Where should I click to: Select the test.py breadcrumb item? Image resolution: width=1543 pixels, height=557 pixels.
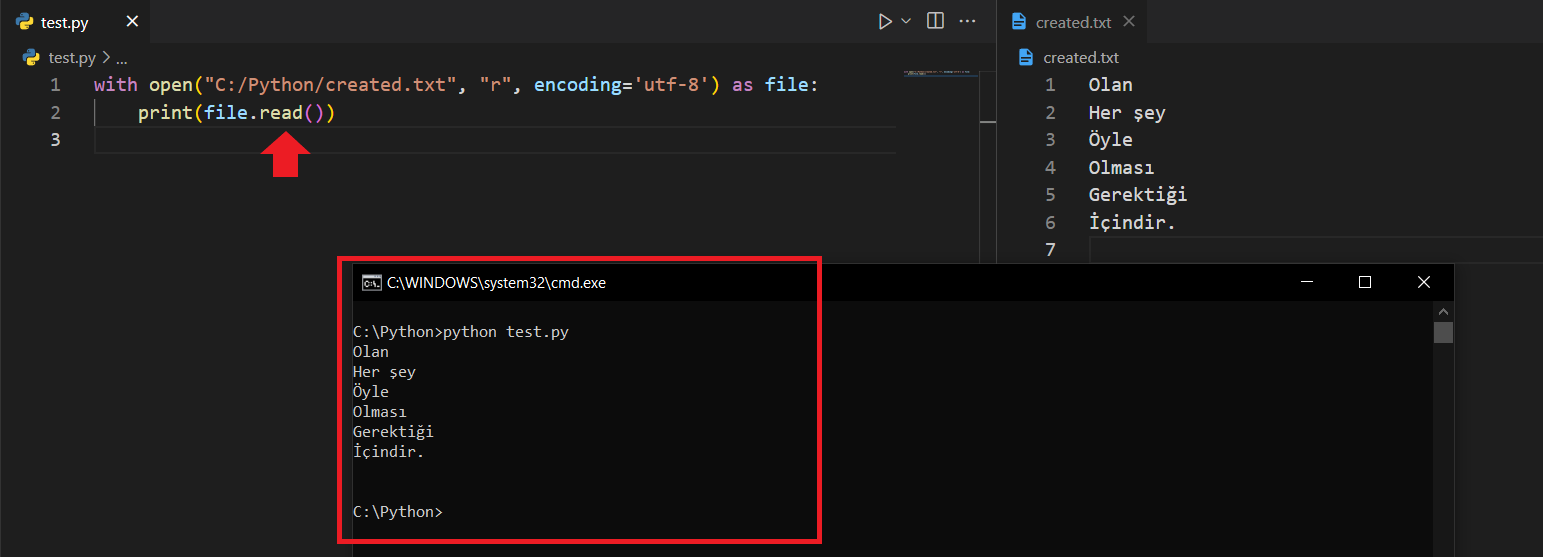pos(74,58)
